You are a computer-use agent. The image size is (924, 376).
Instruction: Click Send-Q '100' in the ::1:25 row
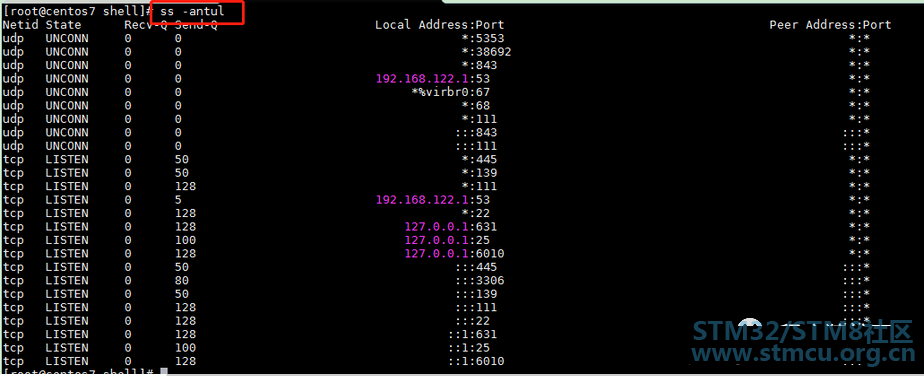(185, 348)
